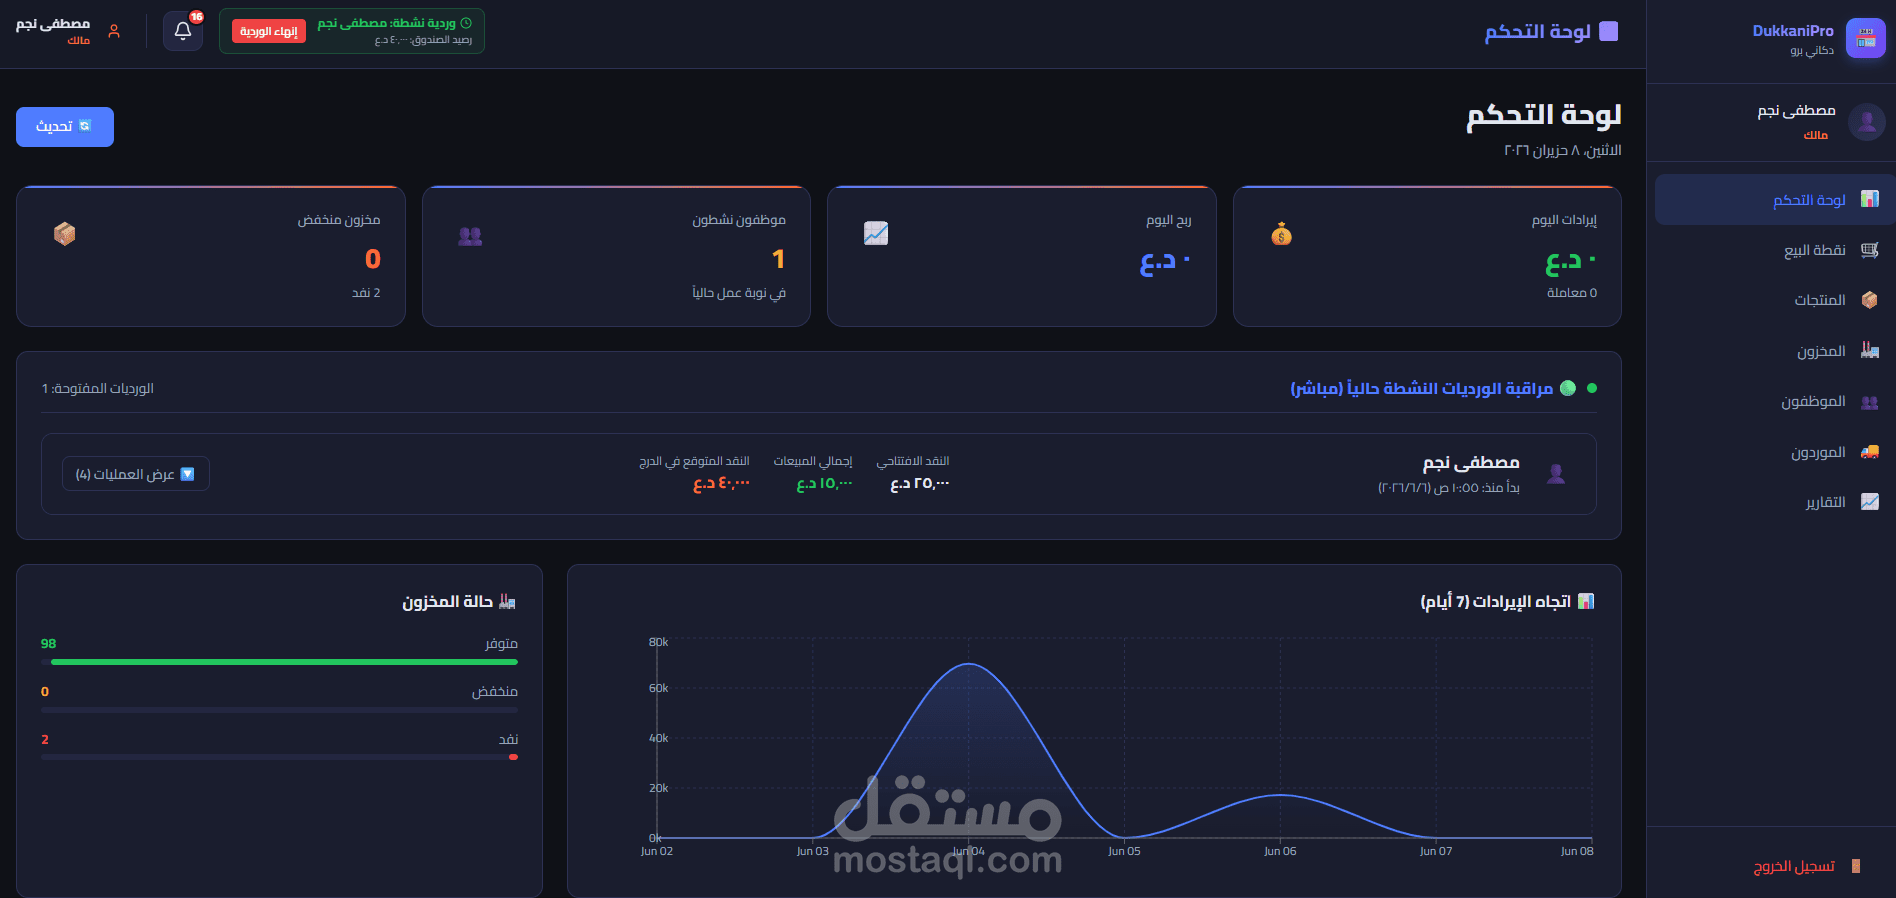Click the الموظفون people icon in sidebar
The image size is (1896, 898).
(x=1869, y=402)
